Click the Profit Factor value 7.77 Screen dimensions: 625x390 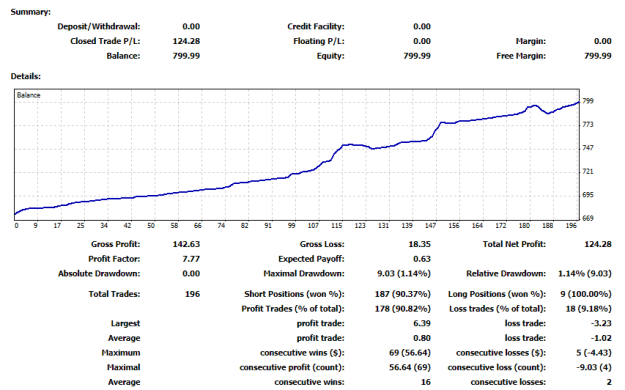click(x=191, y=259)
